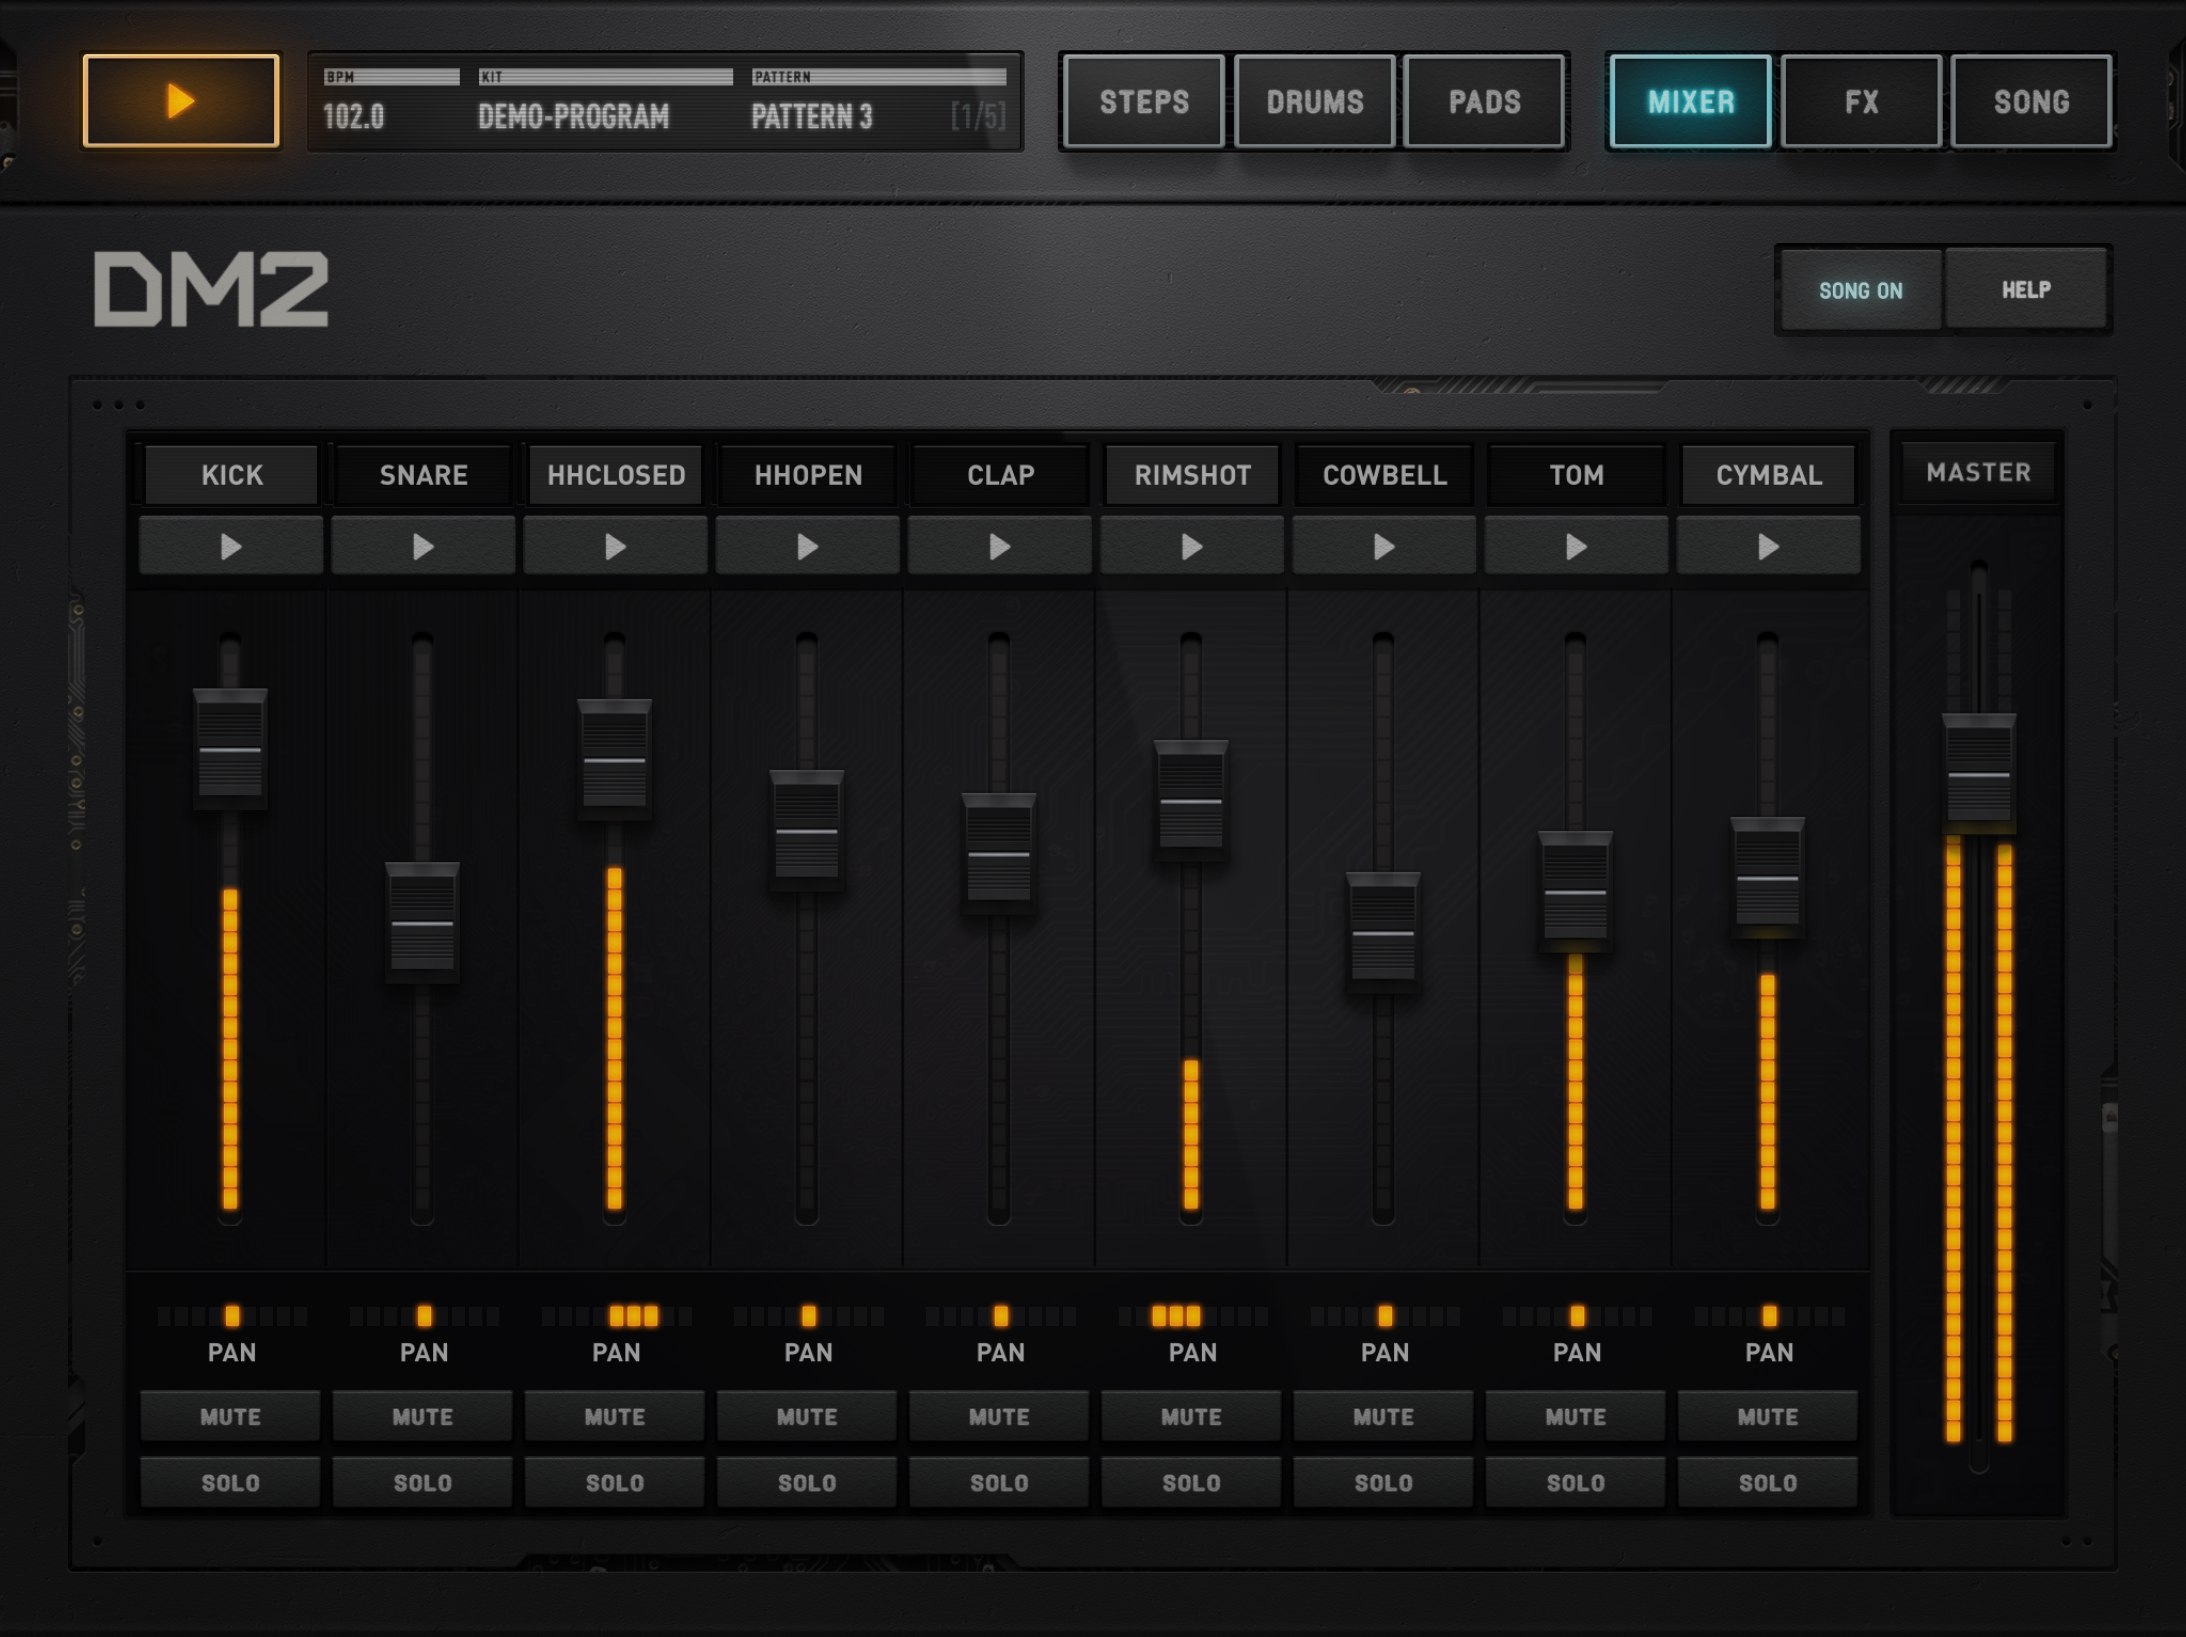
Task: Solo the RIMSHOT channel
Action: (x=1191, y=1482)
